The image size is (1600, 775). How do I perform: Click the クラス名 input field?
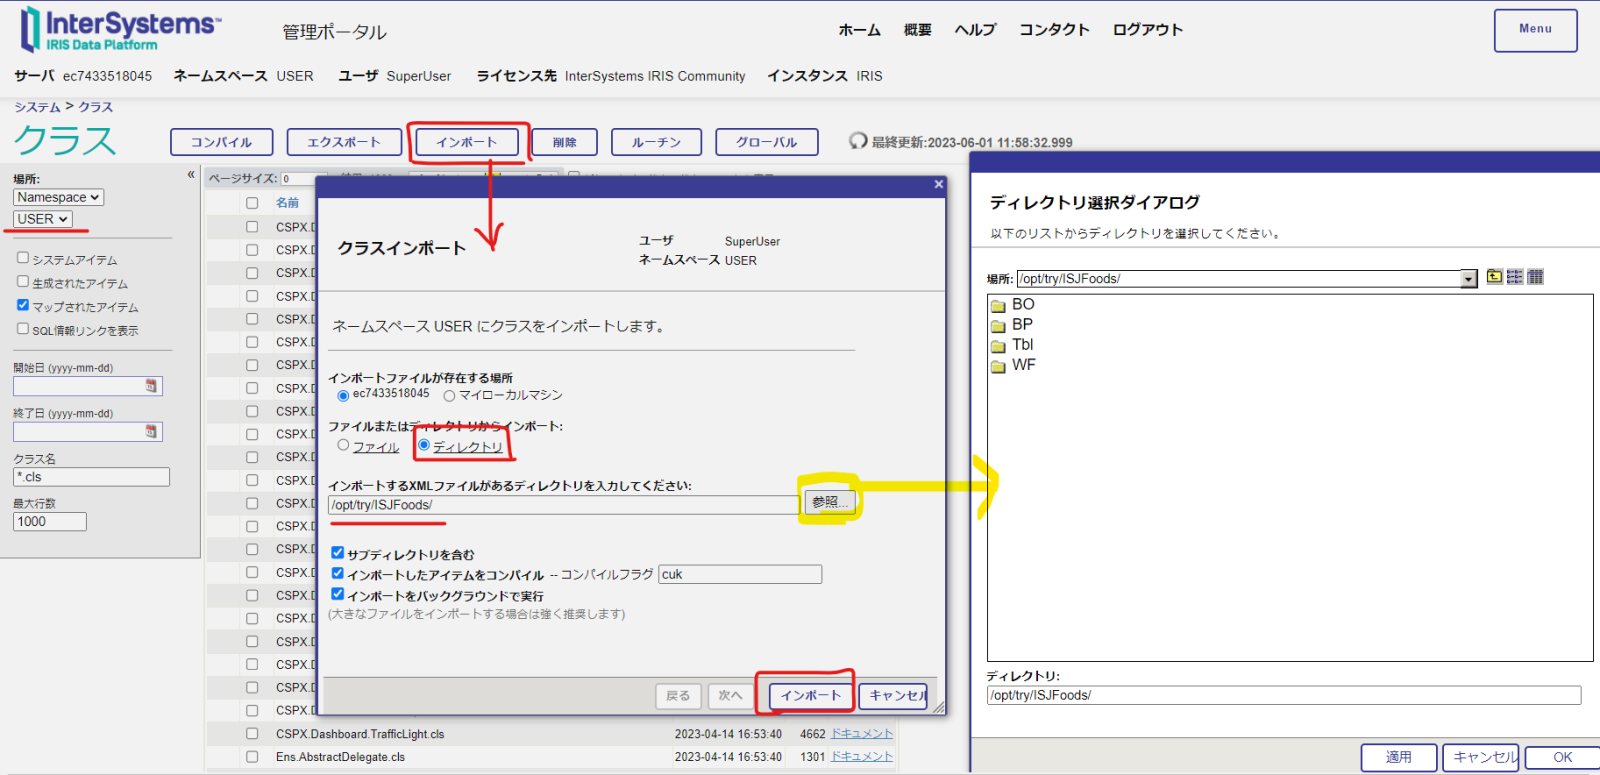[91, 477]
